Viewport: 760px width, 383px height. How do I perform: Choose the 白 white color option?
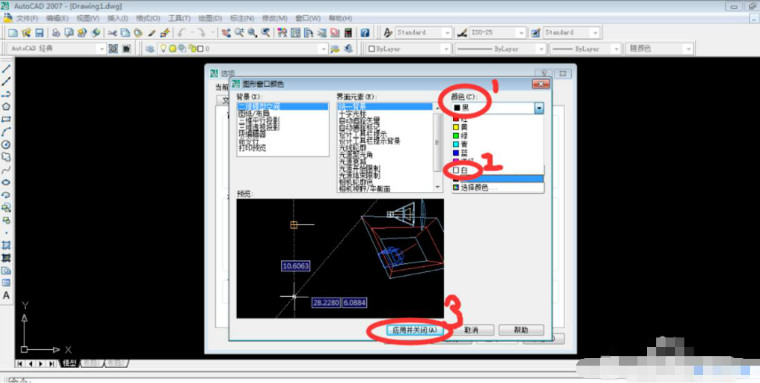498,170
